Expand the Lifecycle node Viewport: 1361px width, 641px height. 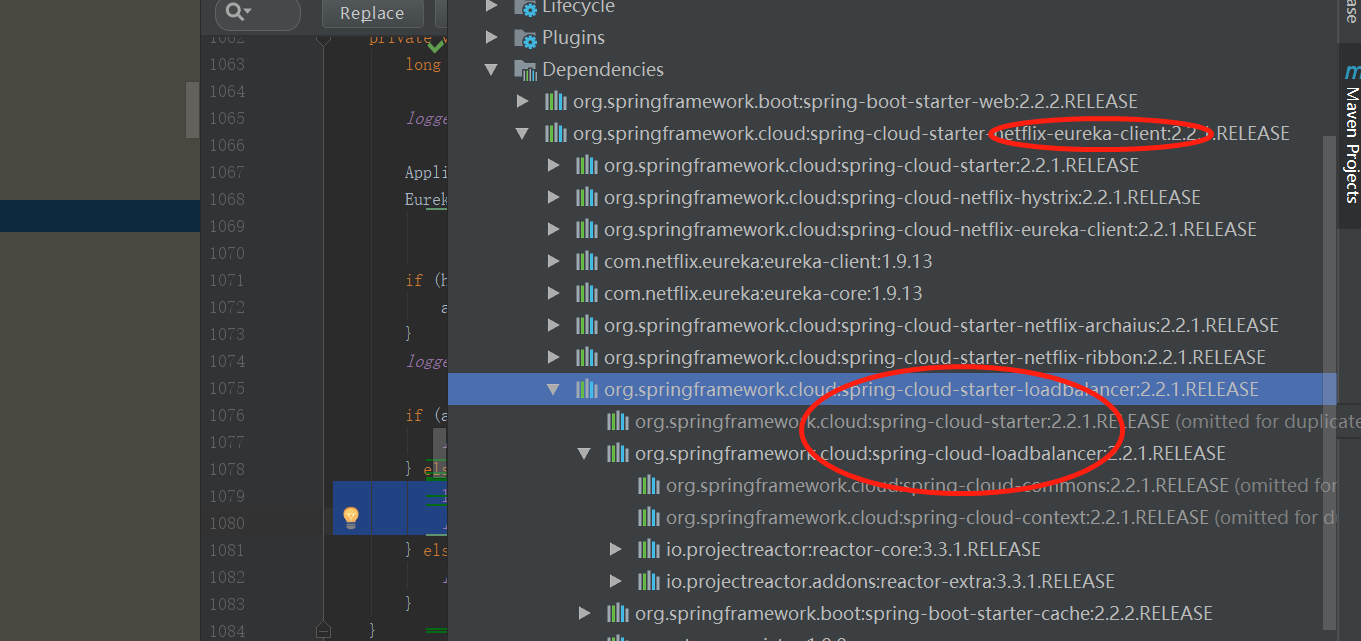point(491,6)
